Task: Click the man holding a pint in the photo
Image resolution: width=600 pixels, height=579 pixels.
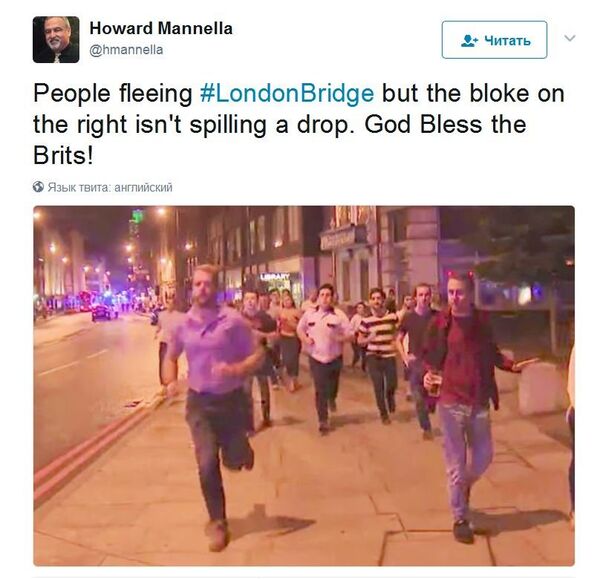Action: (x=466, y=398)
